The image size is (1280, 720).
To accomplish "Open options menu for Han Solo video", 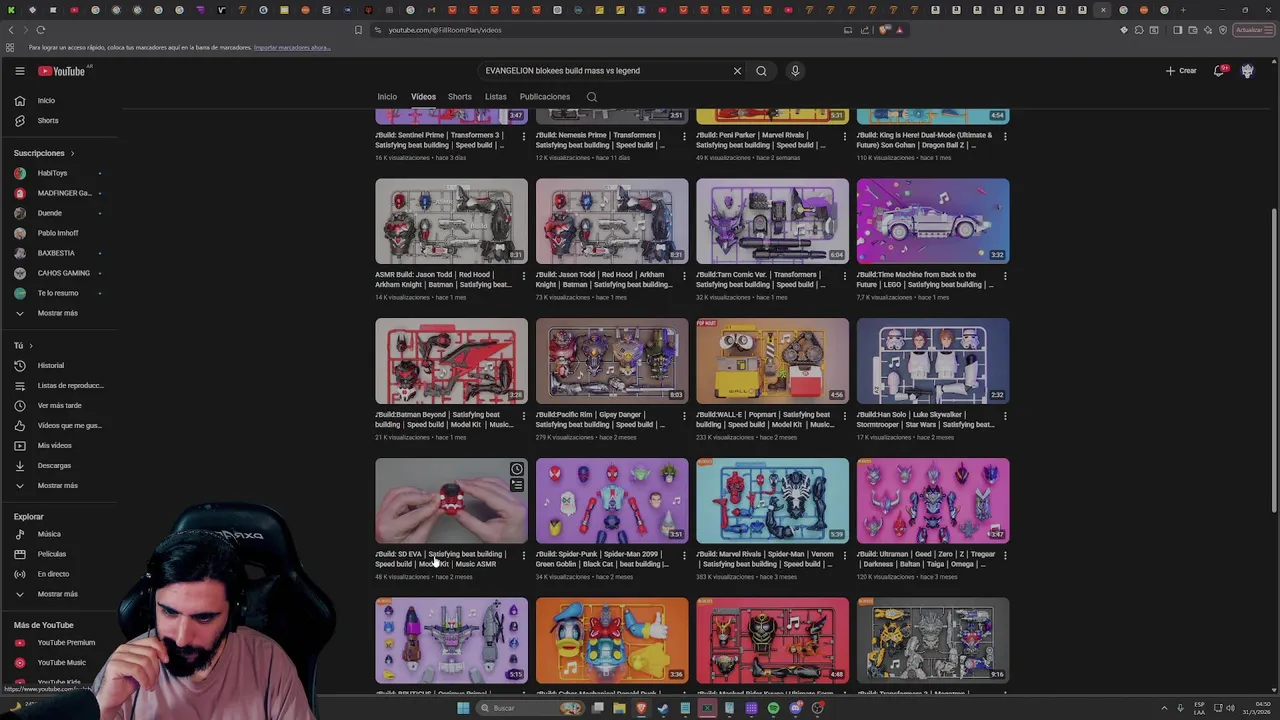I will [x=1005, y=416].
